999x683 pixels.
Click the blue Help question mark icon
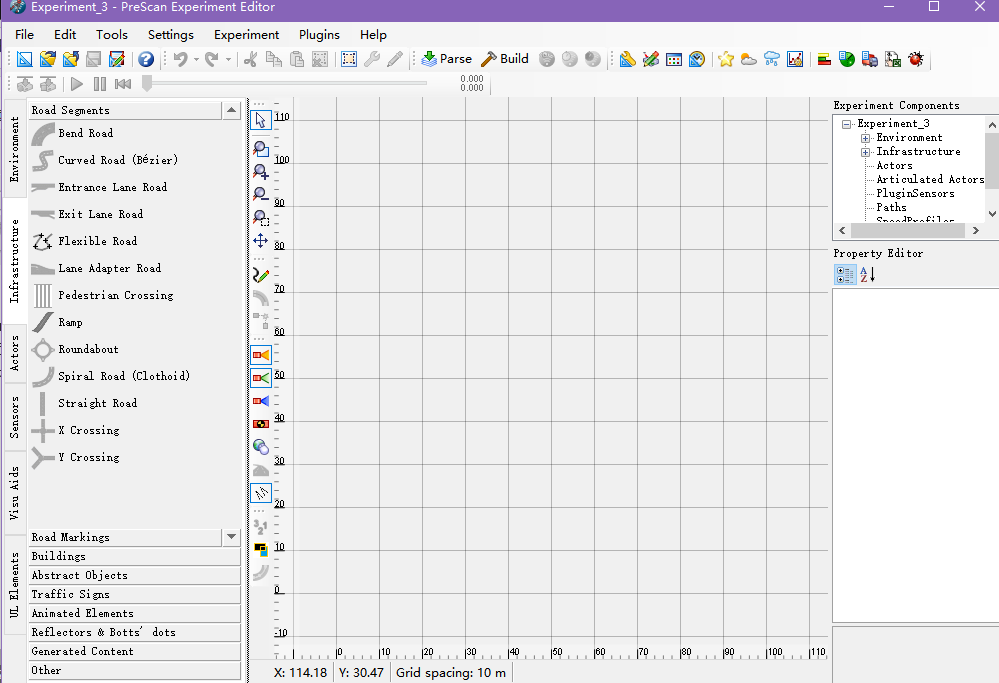pyautogui.click(x=146, y=59)
